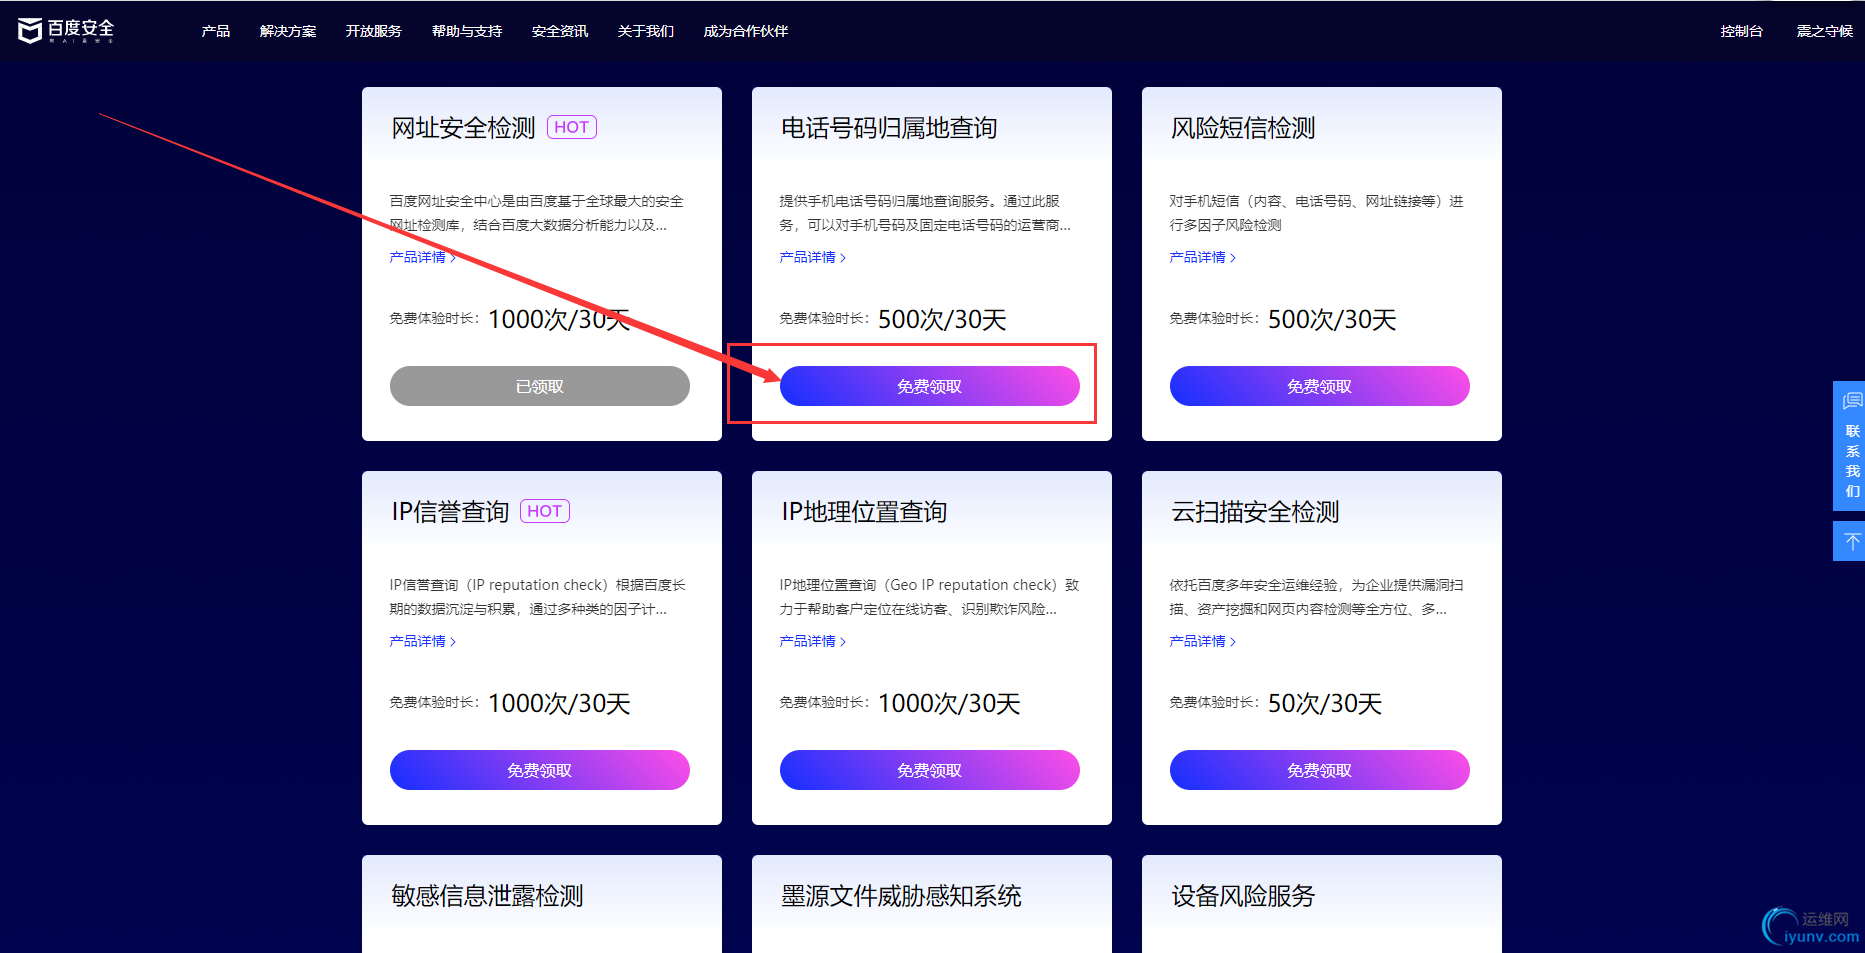1865x953 pixels.
Task: Open 产品详情 of 网址安全检测
Action: click(x=421, y=257)
